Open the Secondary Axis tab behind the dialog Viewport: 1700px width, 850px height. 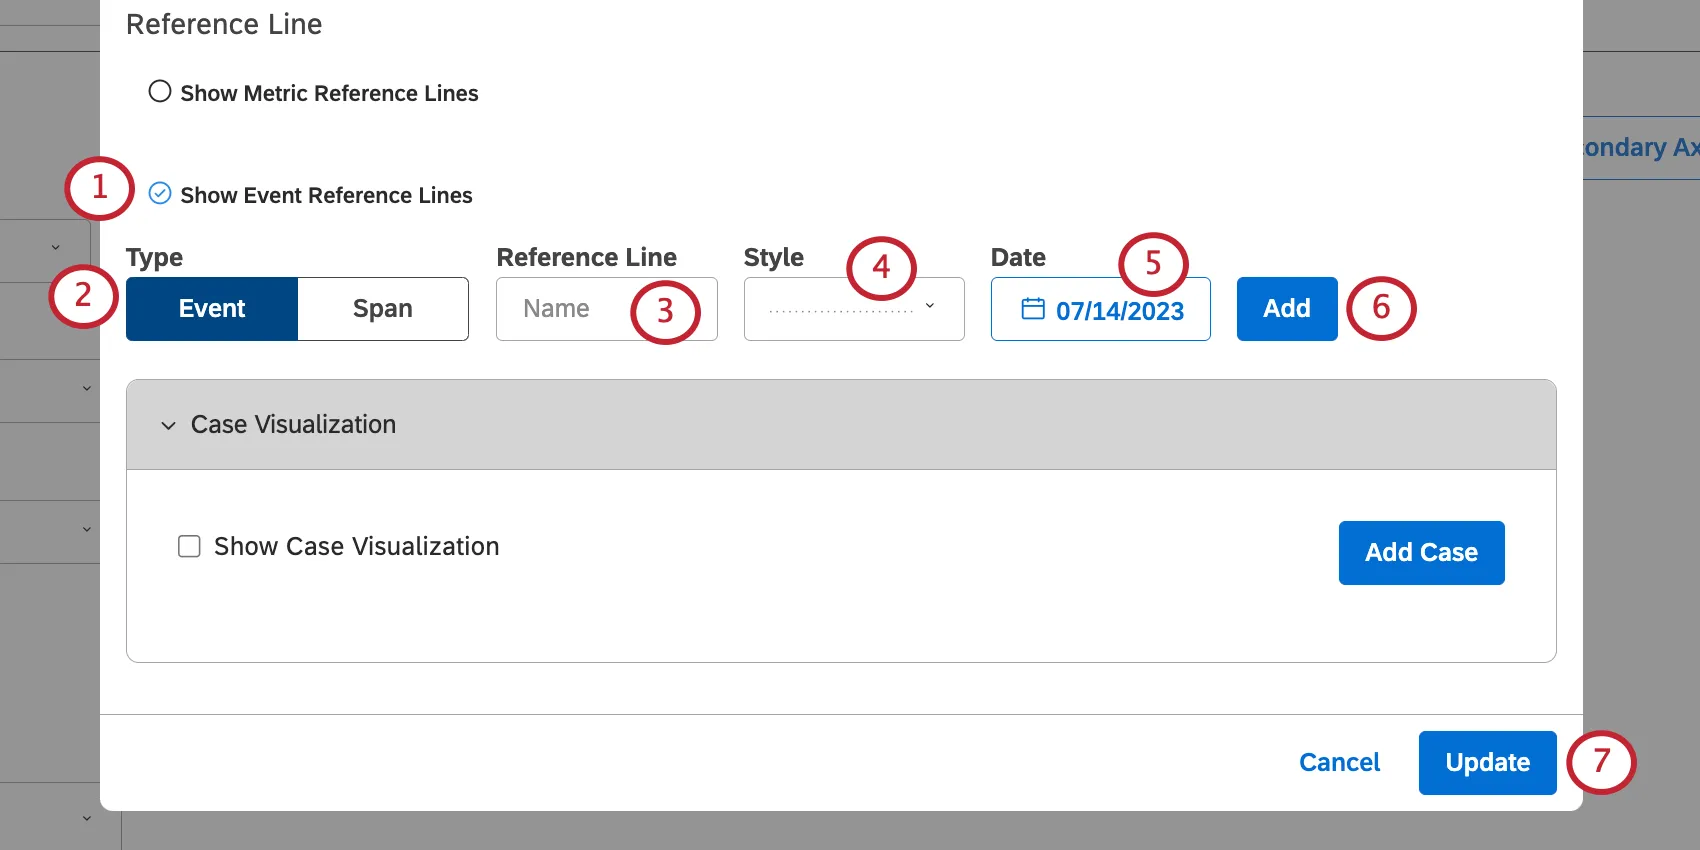1640,148
